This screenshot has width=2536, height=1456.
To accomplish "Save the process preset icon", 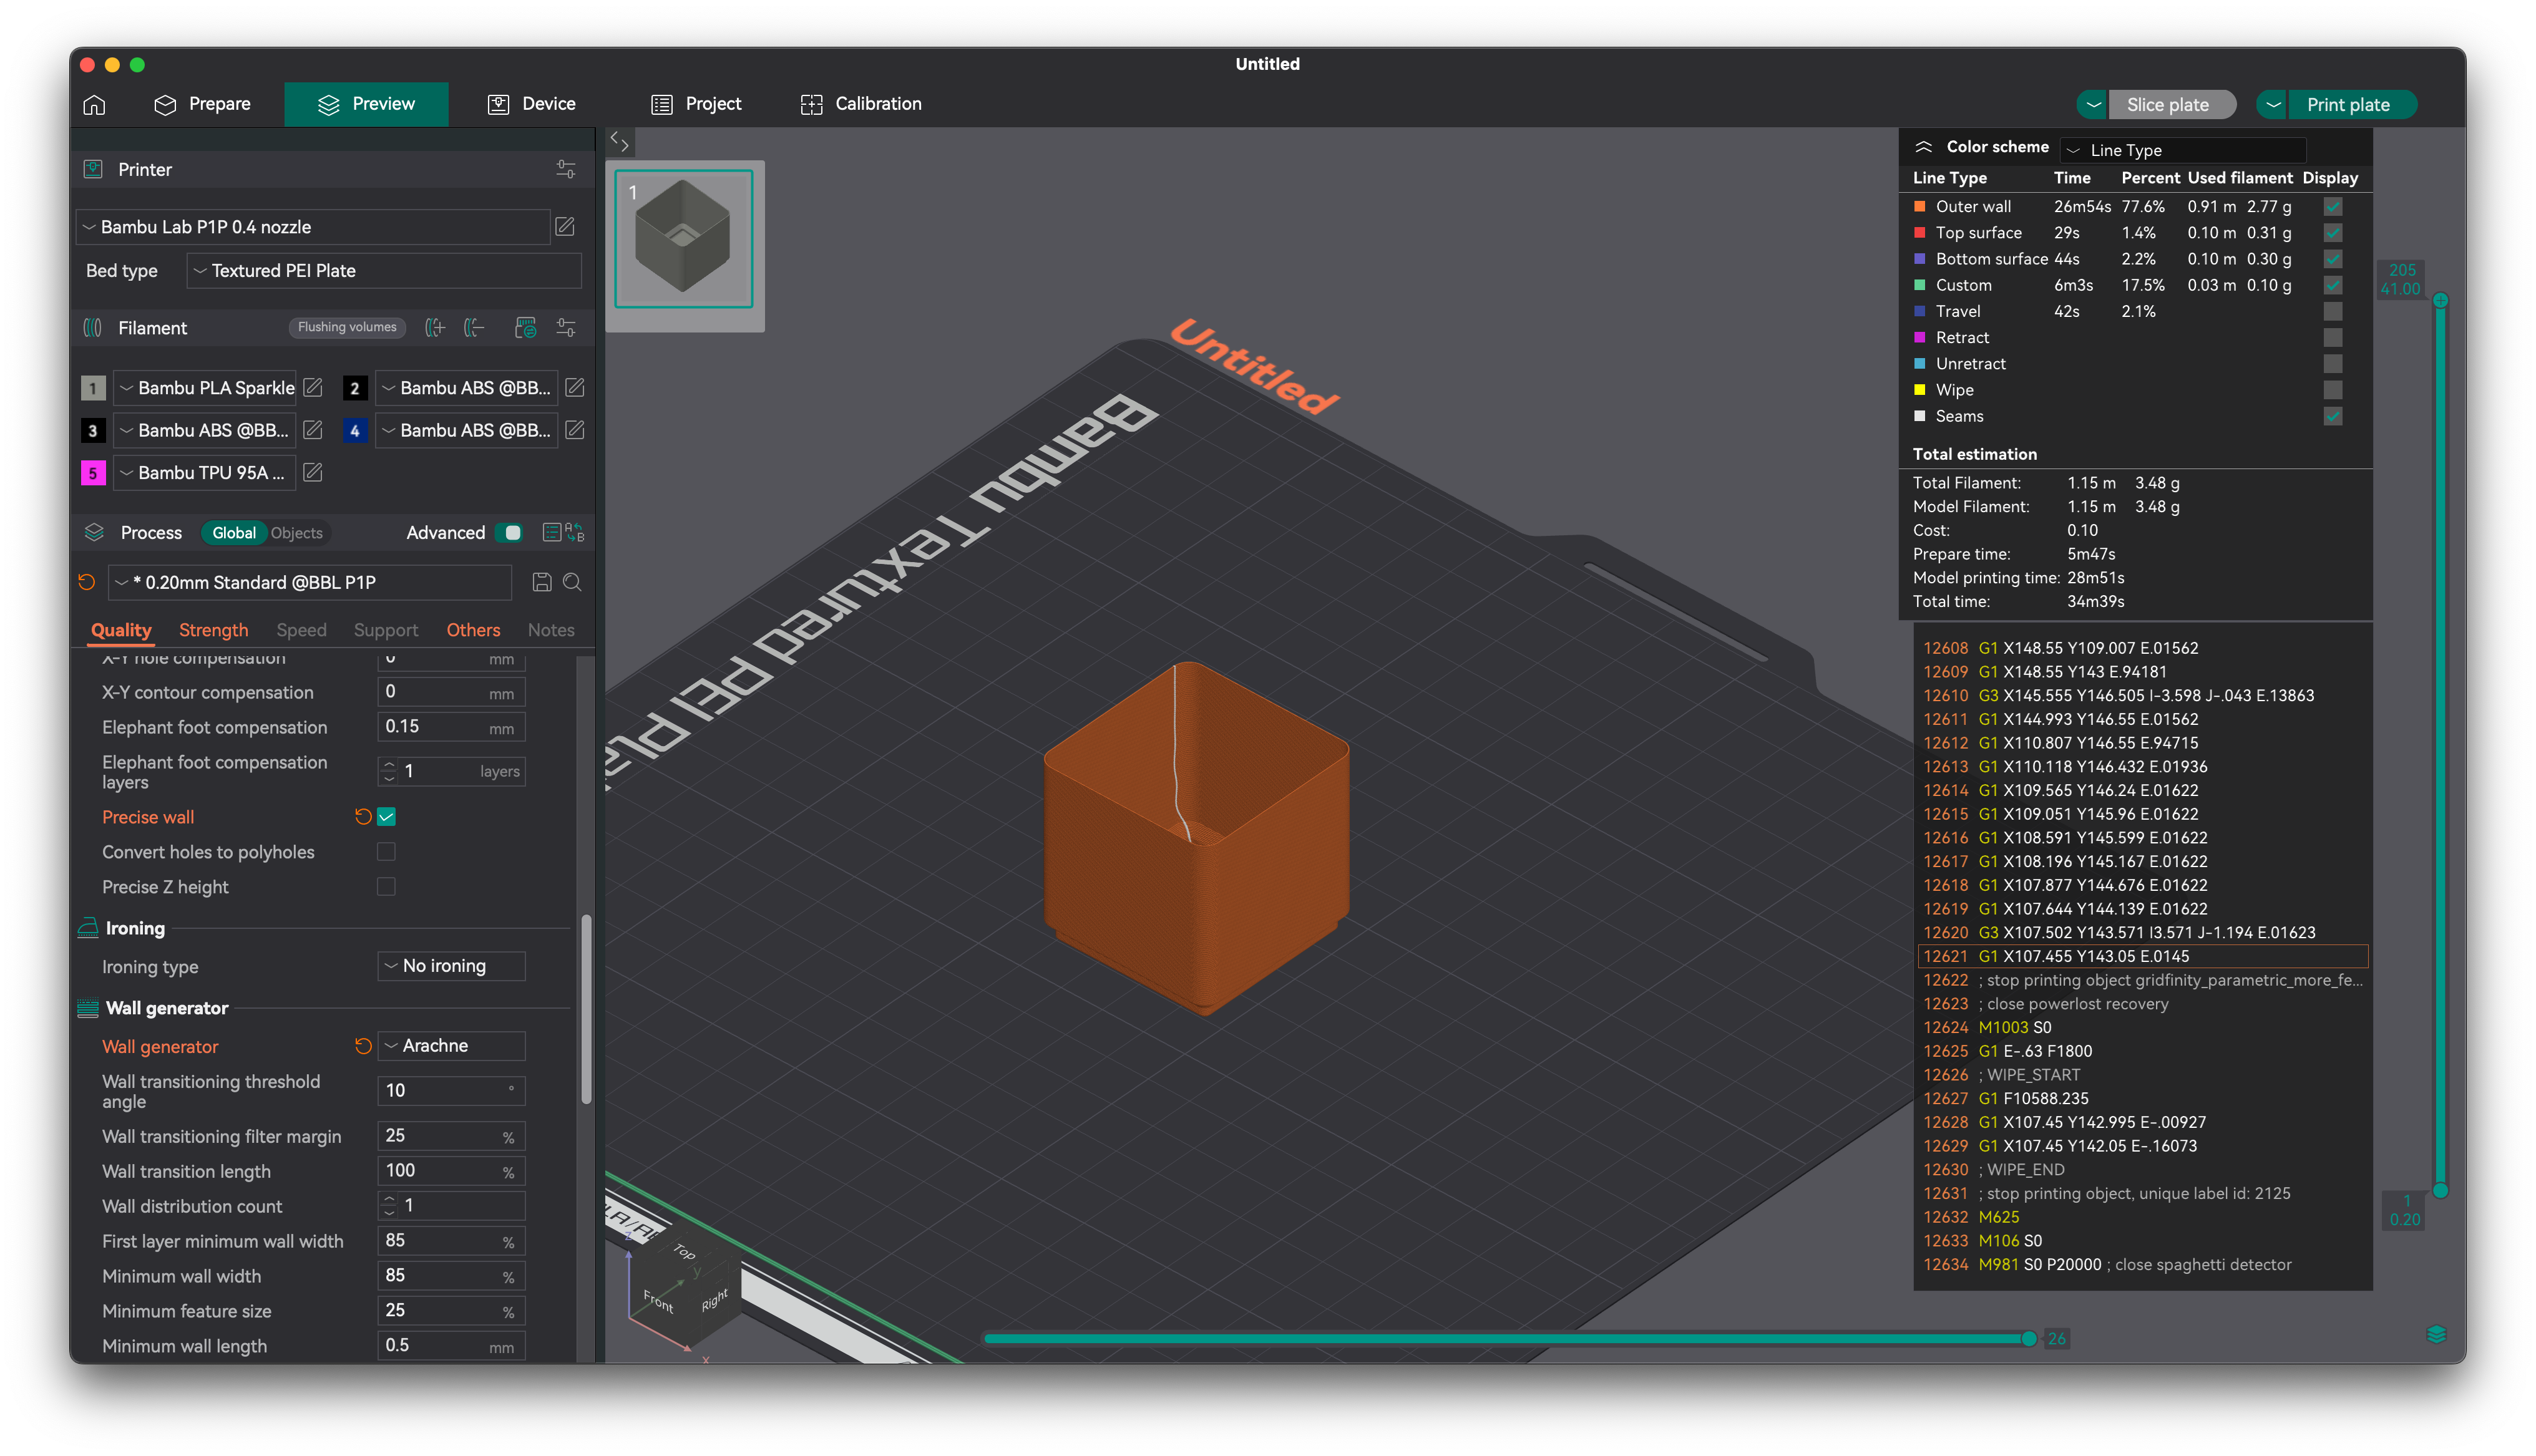I will [542, 582].
